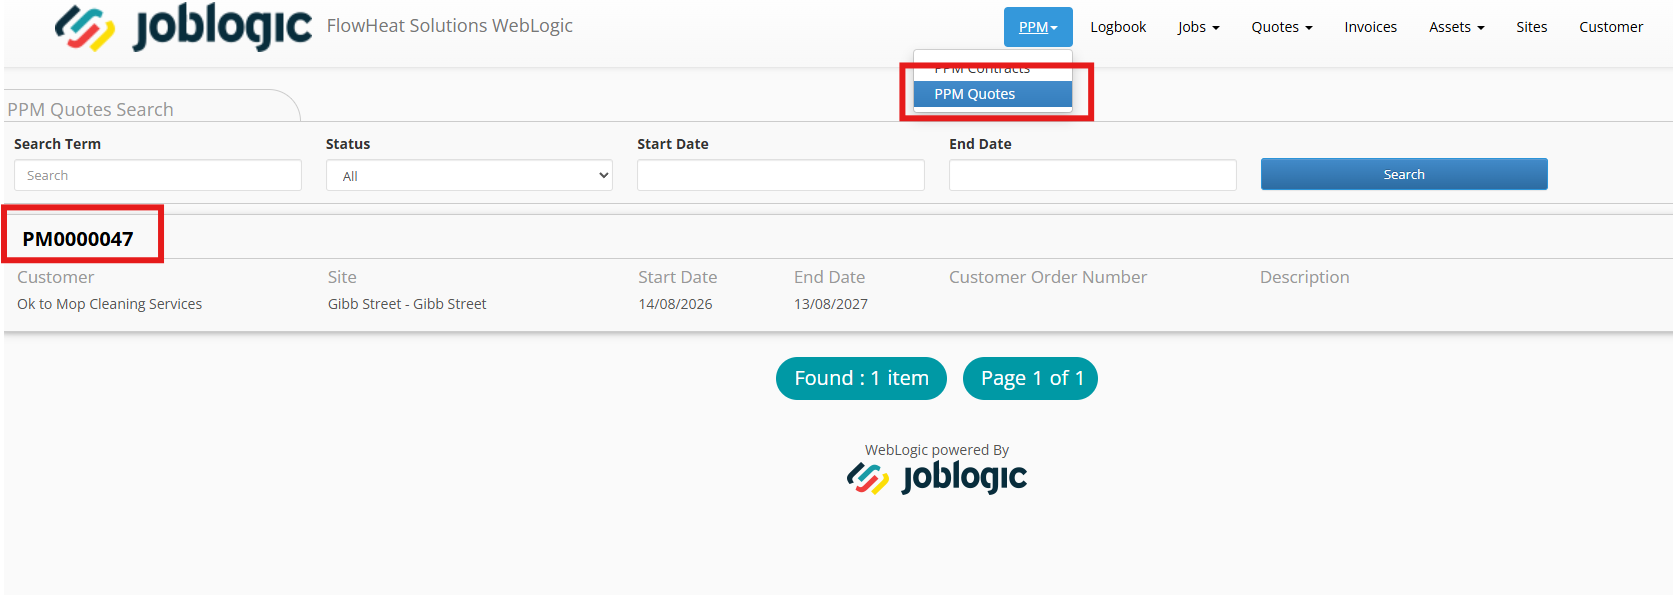The width and height of the screenshot is (1673, 595).
Task: Go to Invoices
Action: pyautogui.click(x=1370, y=27)
